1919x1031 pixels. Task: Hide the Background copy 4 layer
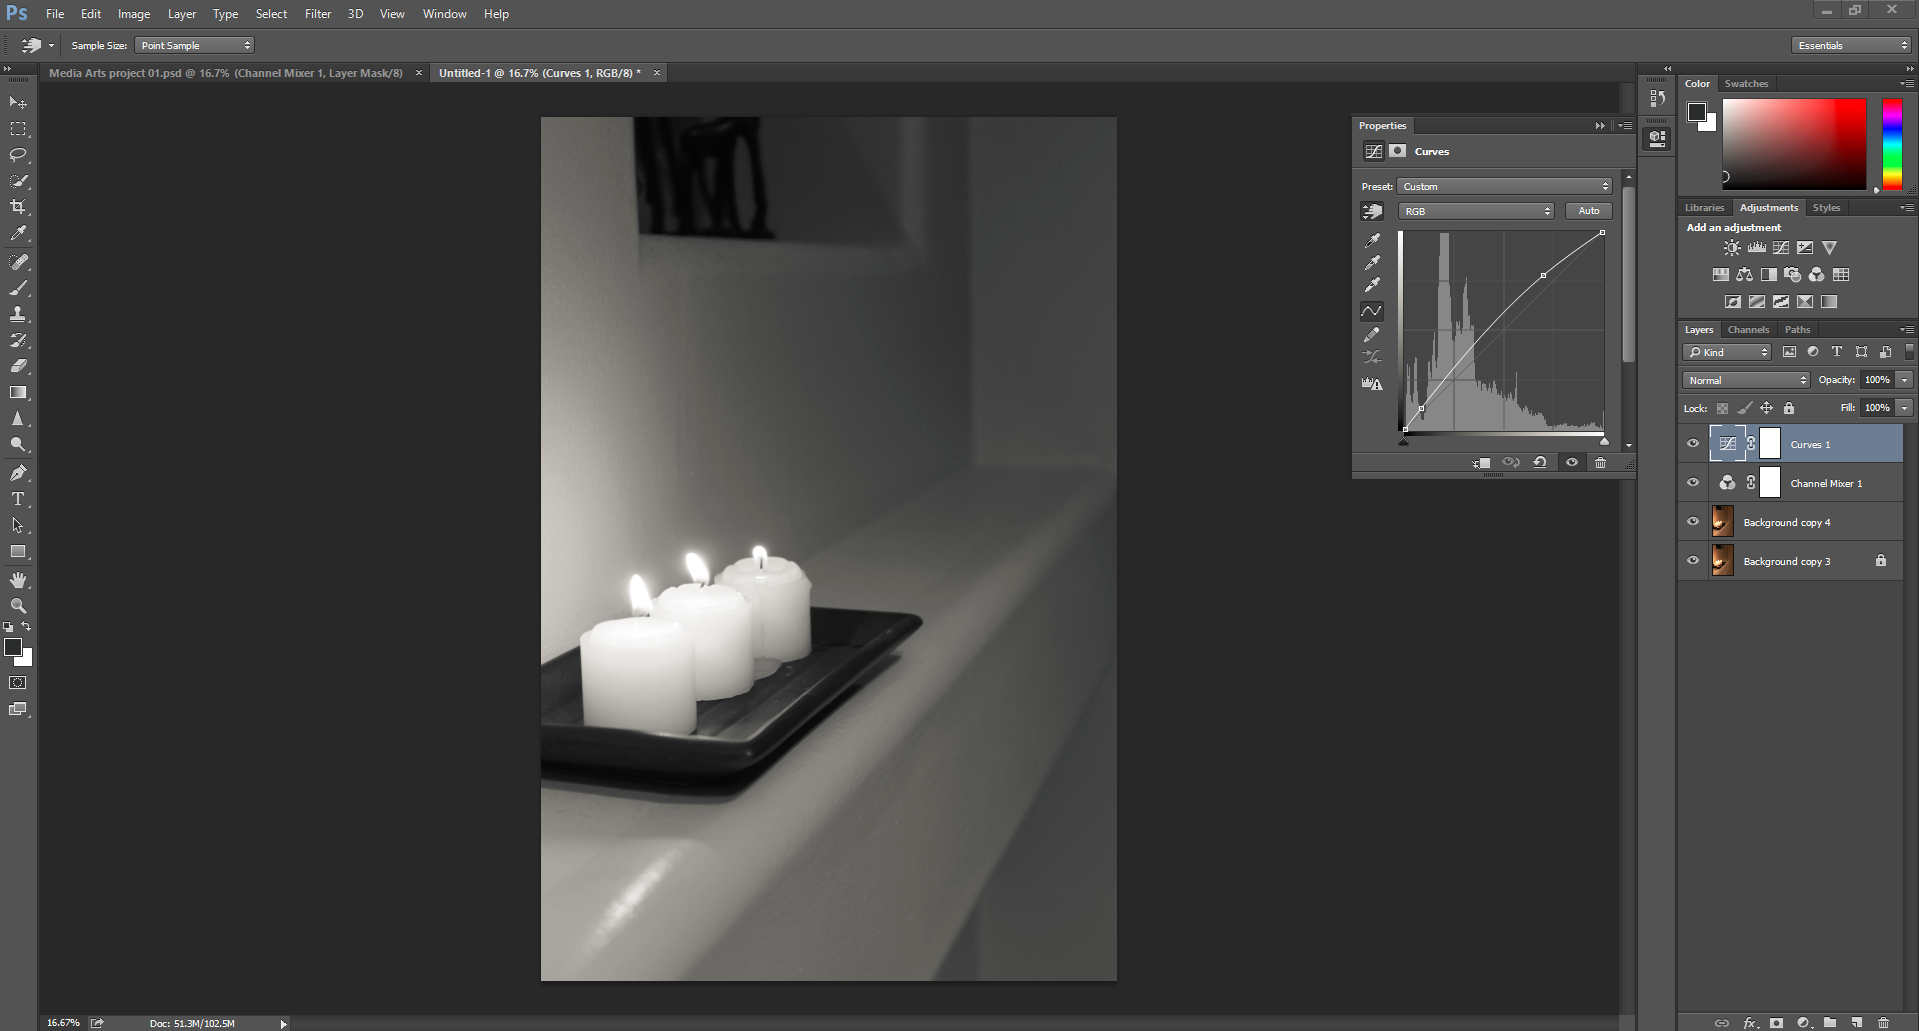click(x=1693, y=522)
